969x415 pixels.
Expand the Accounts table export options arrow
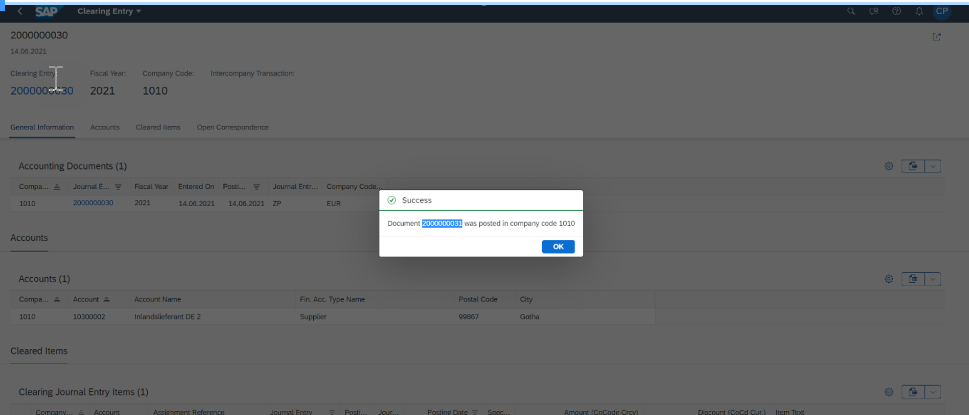(x=933, y=279)
